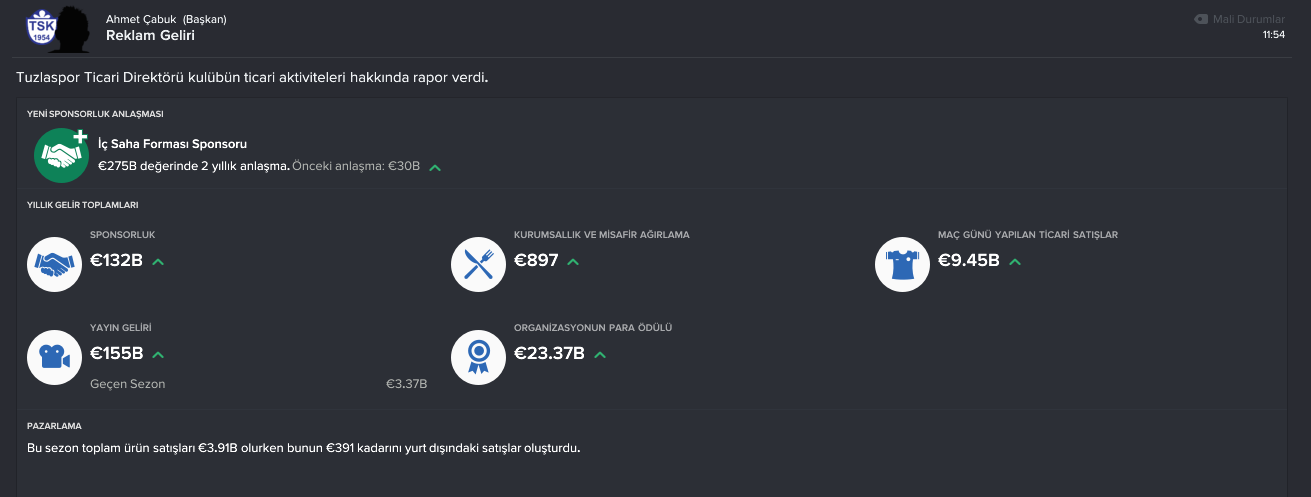
Task: Click the green arrow next to €897
Action: coord(573,262)
